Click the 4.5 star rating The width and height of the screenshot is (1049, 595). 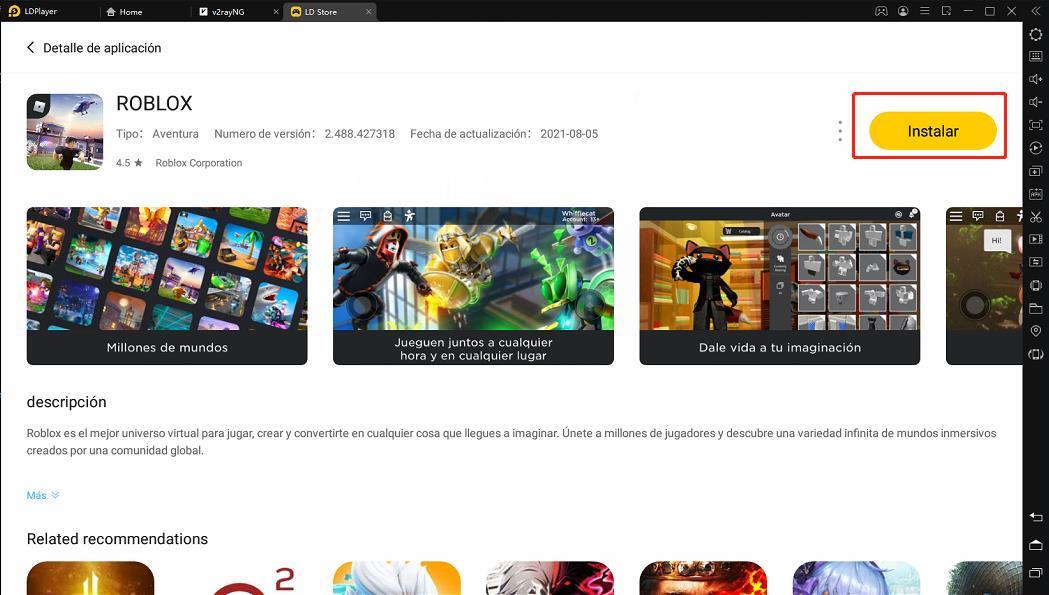tap(129, 163)
